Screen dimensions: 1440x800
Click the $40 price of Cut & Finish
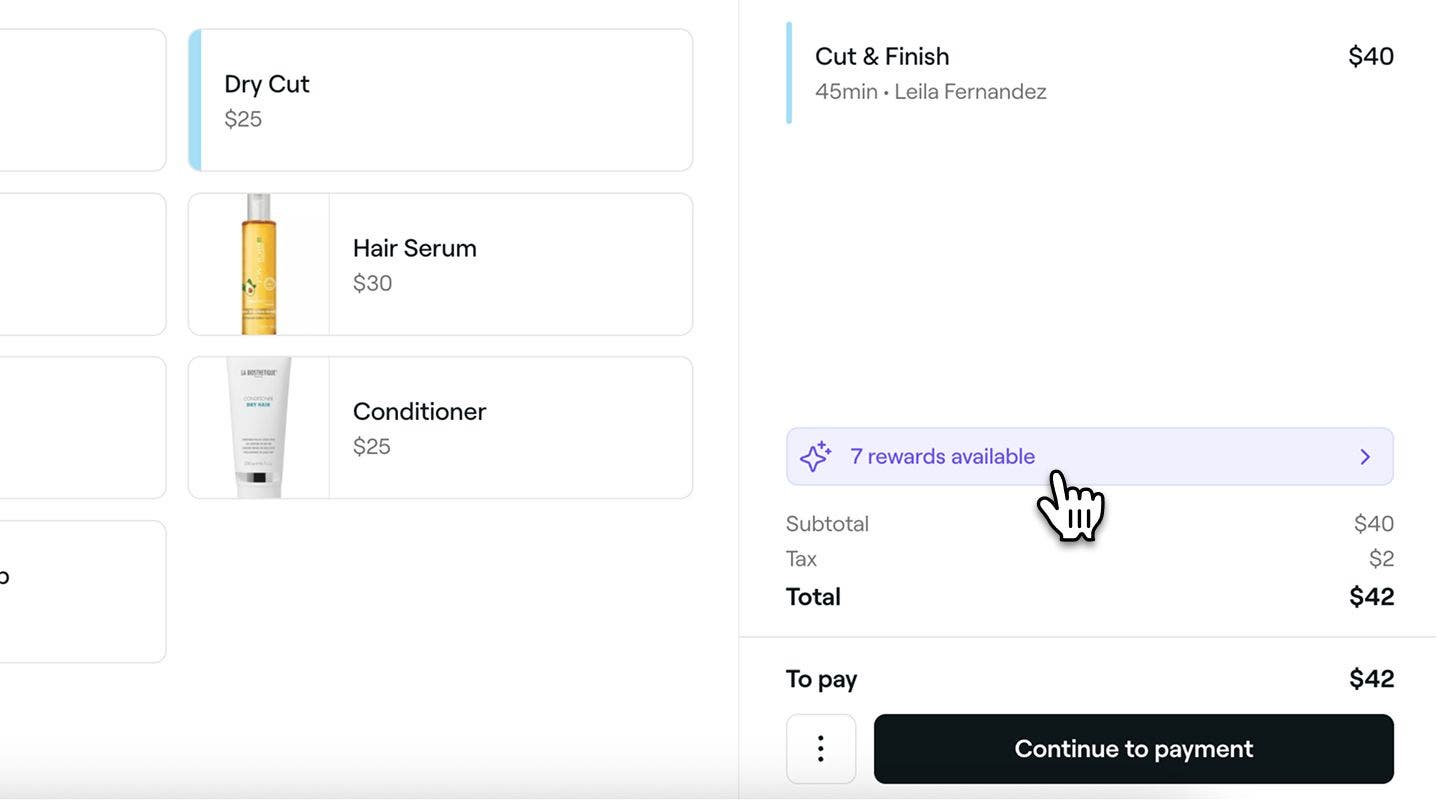click(1371, 56)
